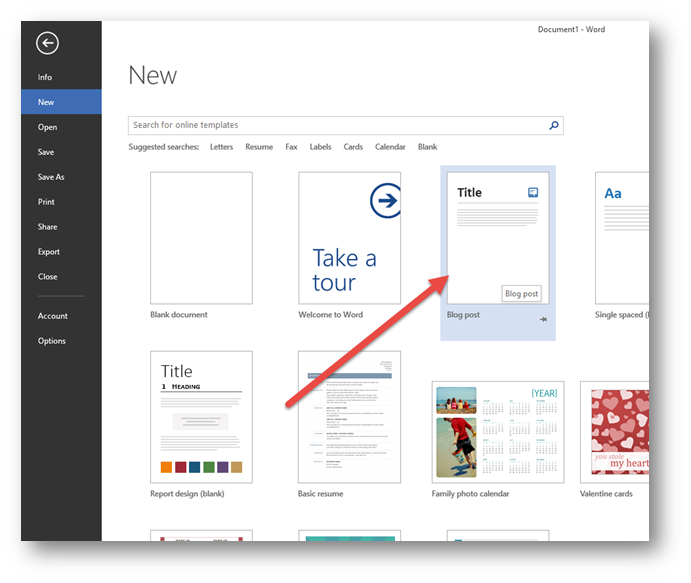Open Word Options

point(52,341)
